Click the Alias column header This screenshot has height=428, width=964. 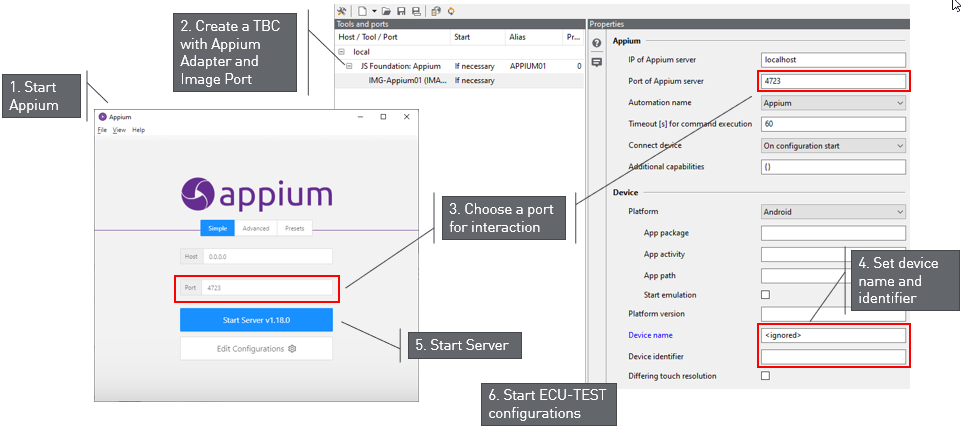[534, 37]
